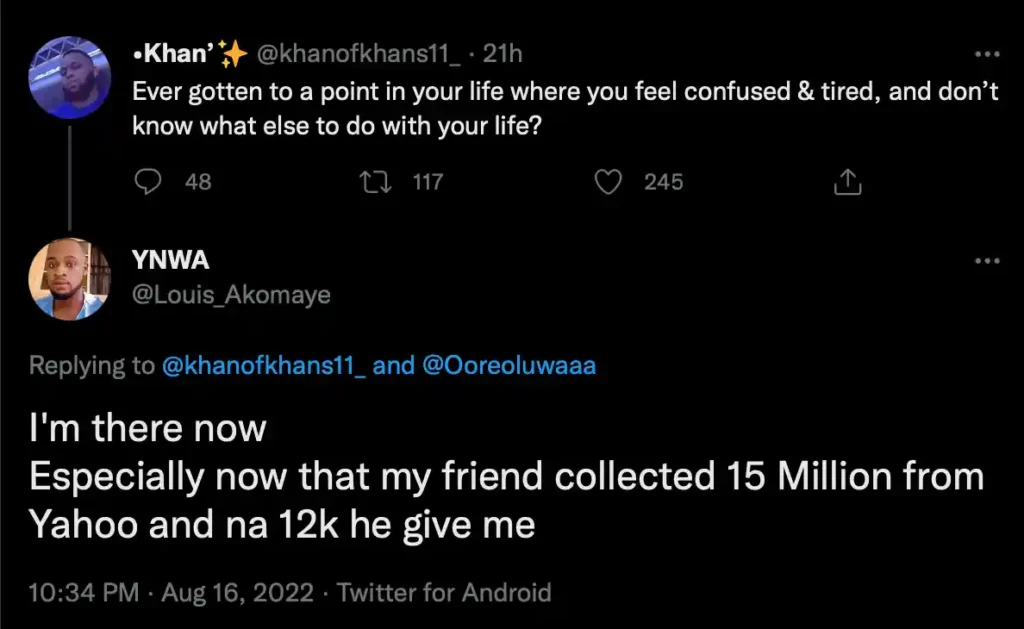Click the 117 retweet count
This screenshot has height=629, width=1024.
point(427,181)
